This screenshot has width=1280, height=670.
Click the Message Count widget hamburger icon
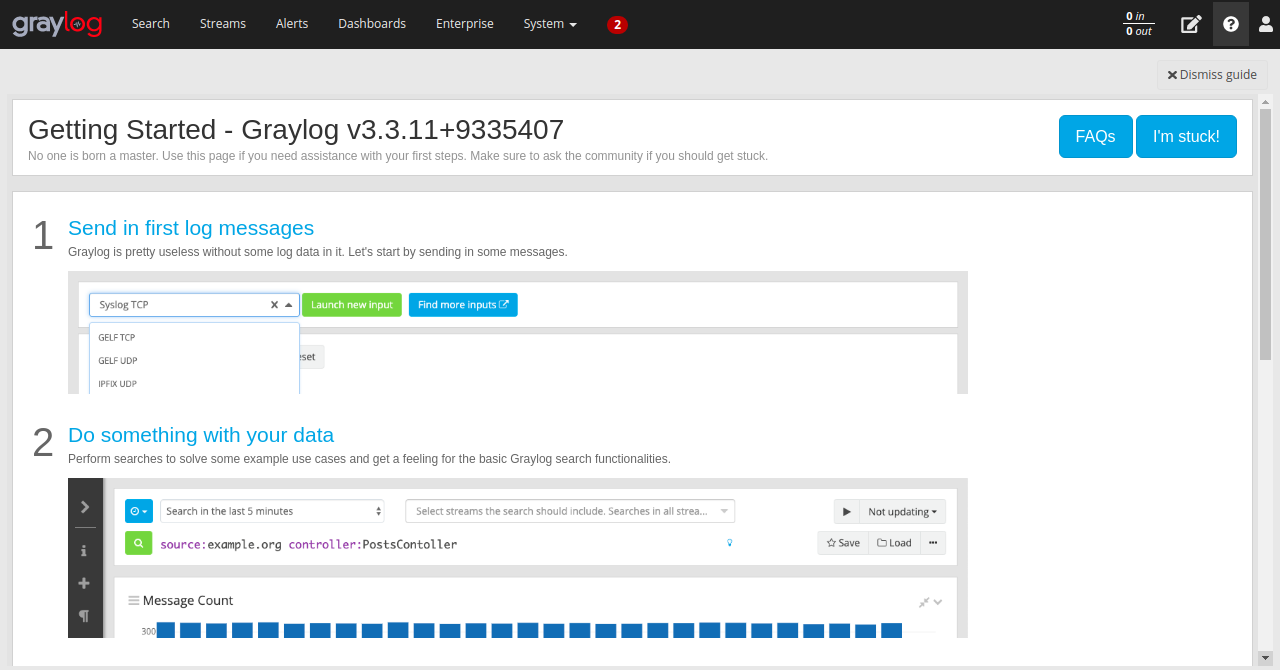pyautogui.click(x=133, y=601)
